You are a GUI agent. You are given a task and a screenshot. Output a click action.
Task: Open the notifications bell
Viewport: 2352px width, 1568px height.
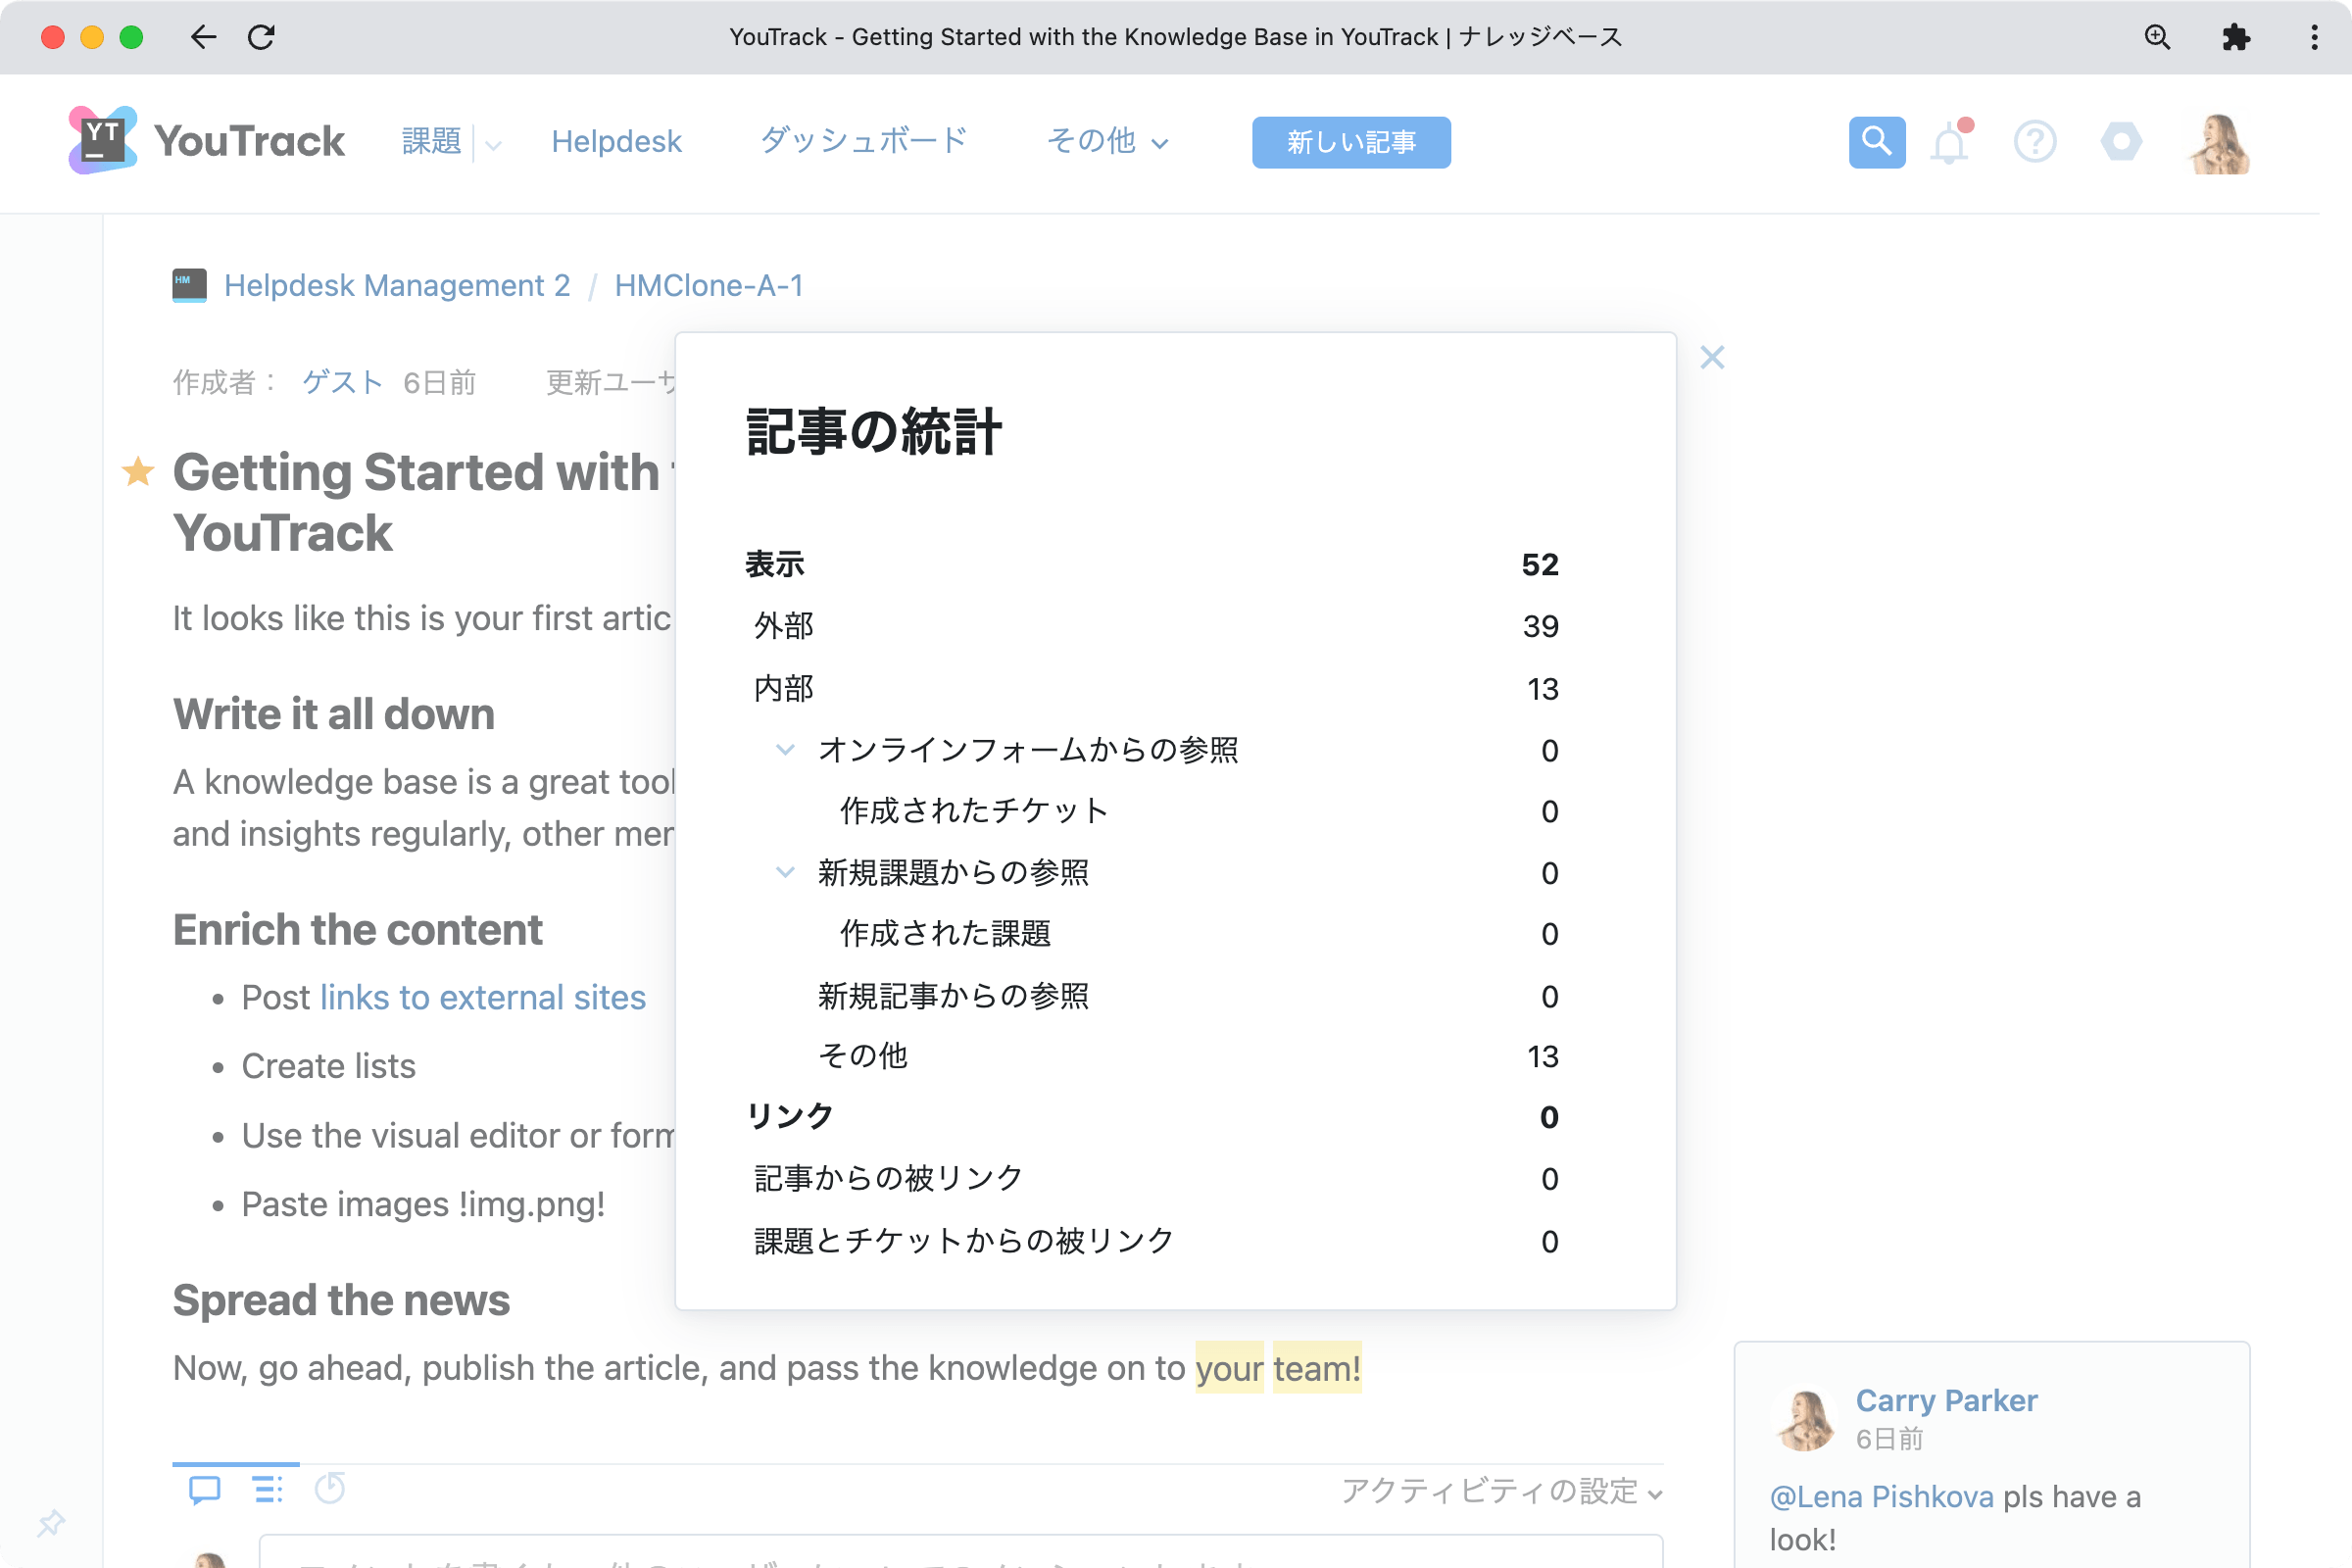pyautogui.click(x=1948, y=142)
